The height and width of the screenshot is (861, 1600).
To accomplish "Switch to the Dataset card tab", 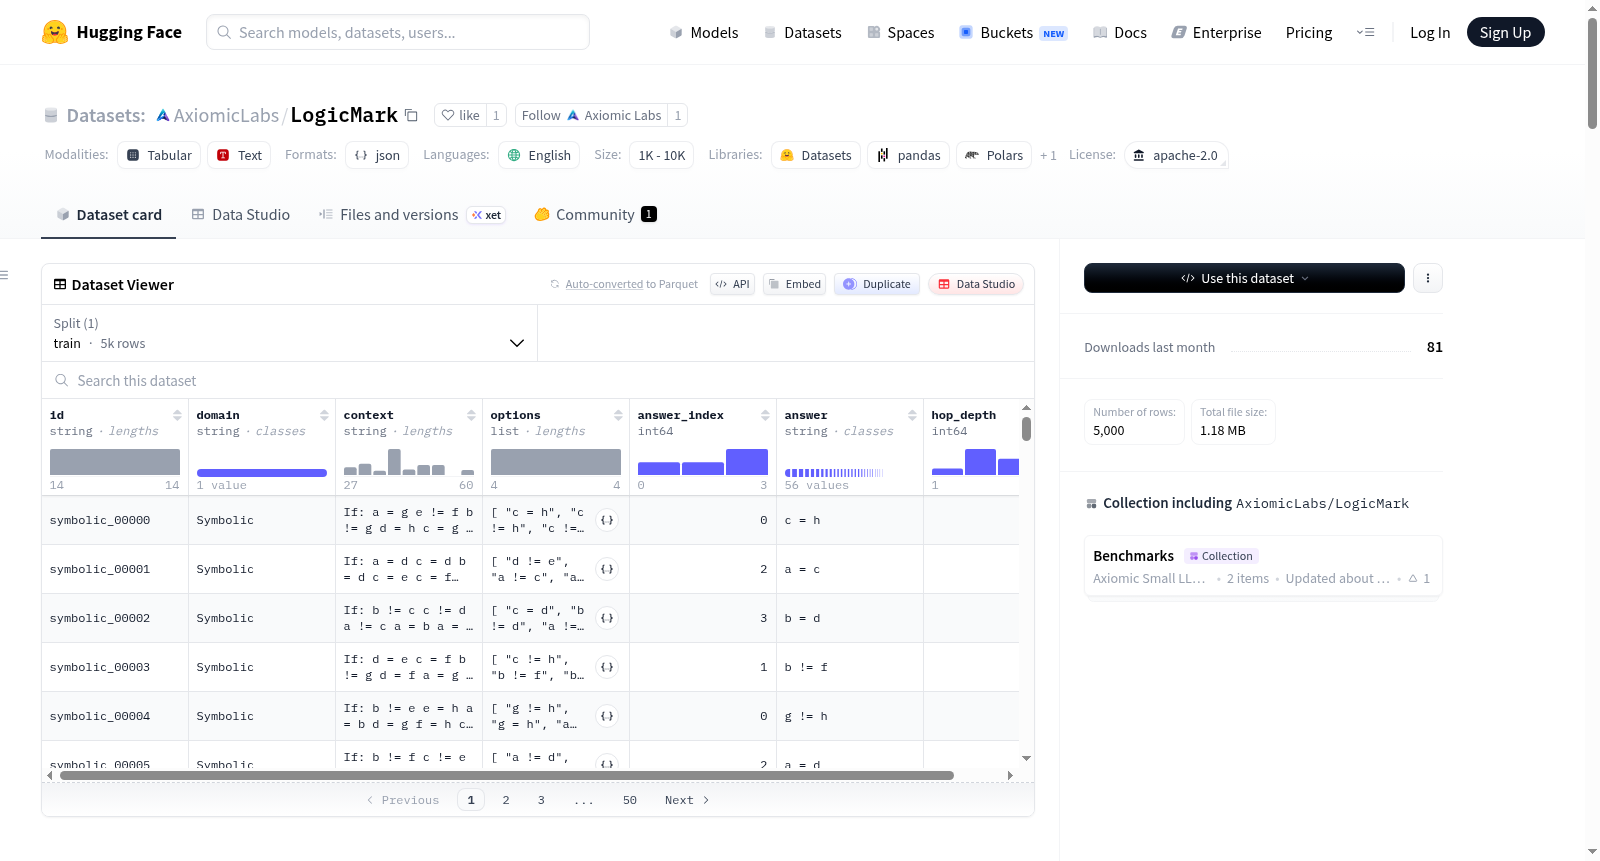I will (109, 214).
